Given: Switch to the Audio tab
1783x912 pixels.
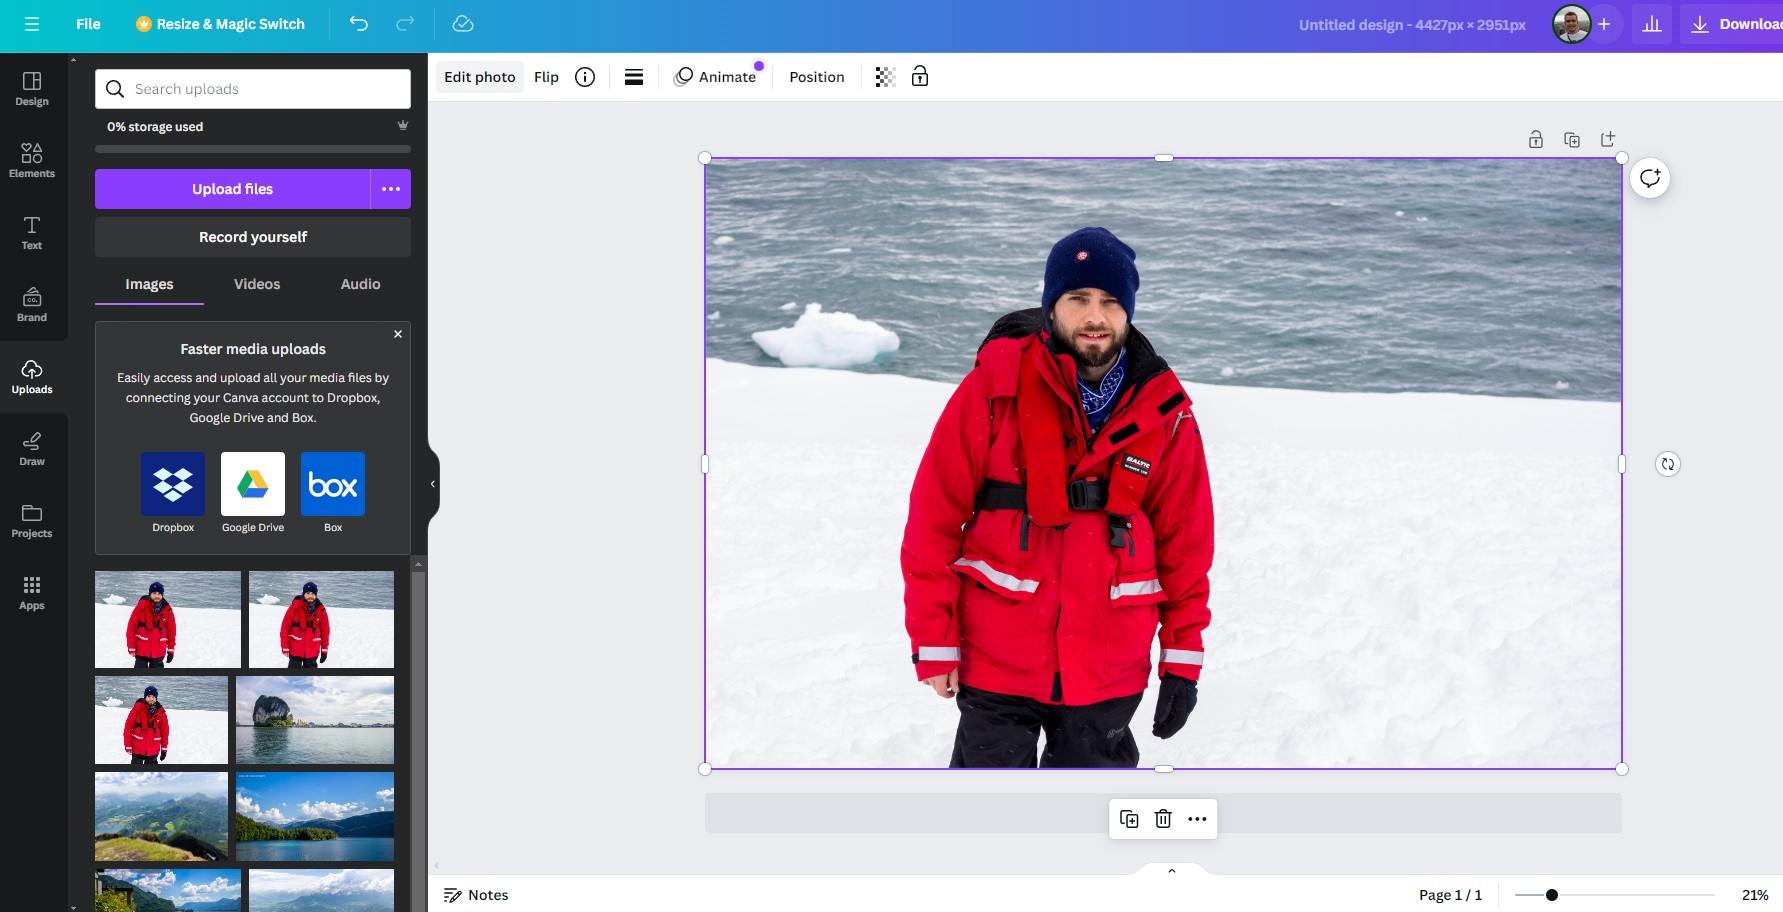Looking at the screenshot, I should click(360, 284).
